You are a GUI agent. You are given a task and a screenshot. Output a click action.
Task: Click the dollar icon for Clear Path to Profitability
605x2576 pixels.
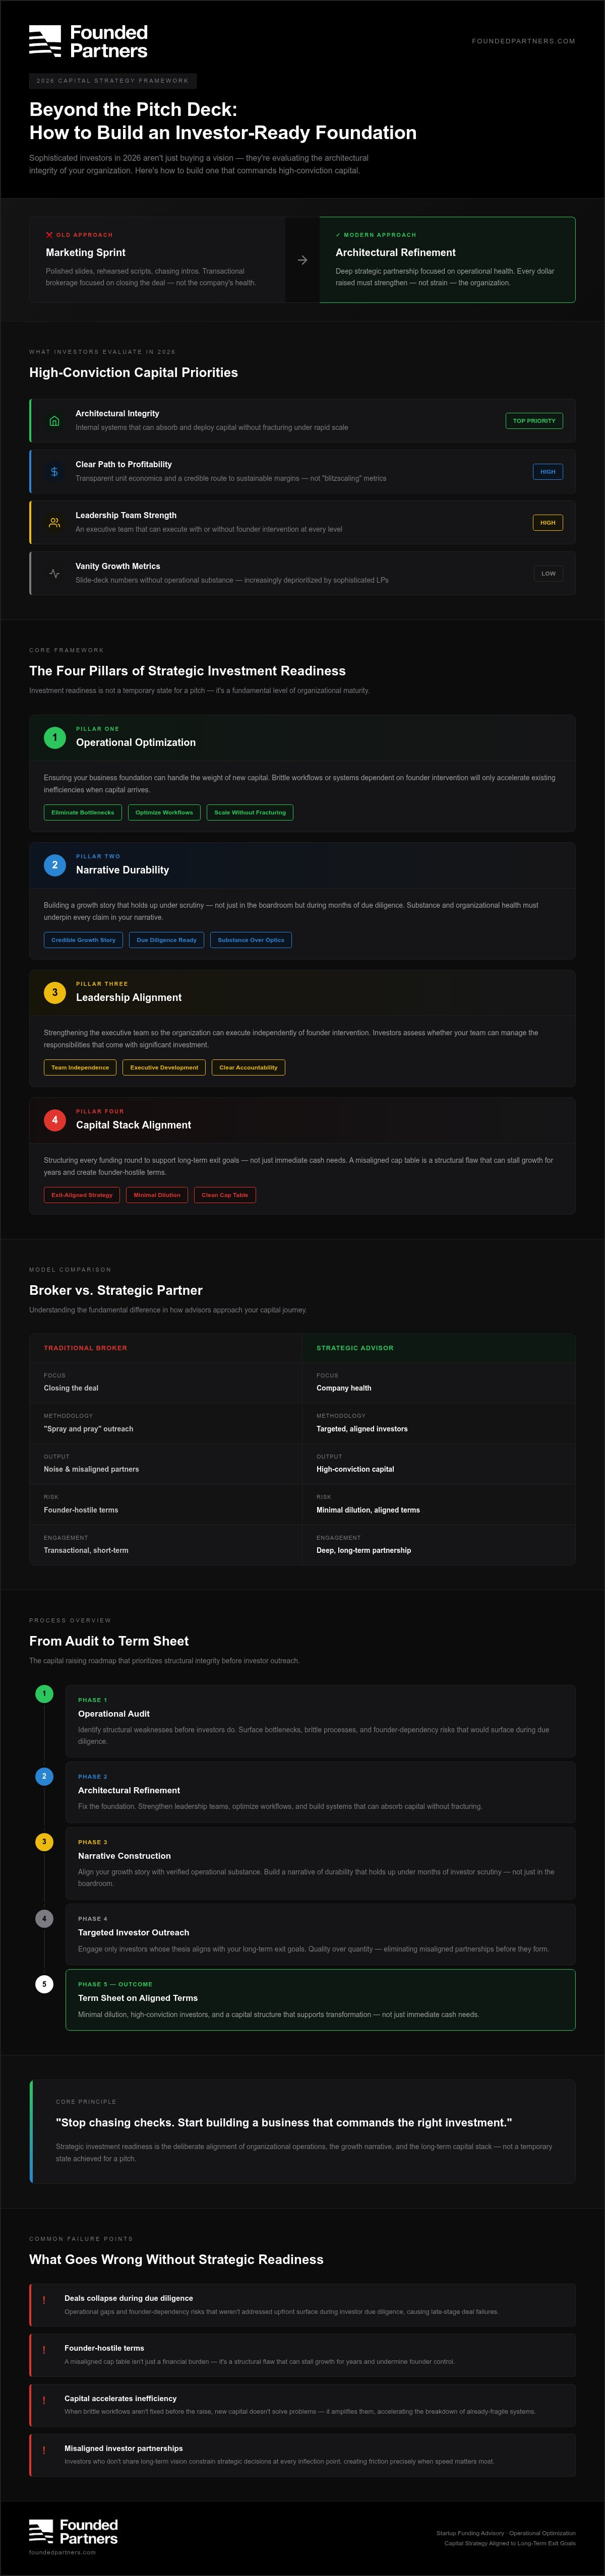coord(54,471)
